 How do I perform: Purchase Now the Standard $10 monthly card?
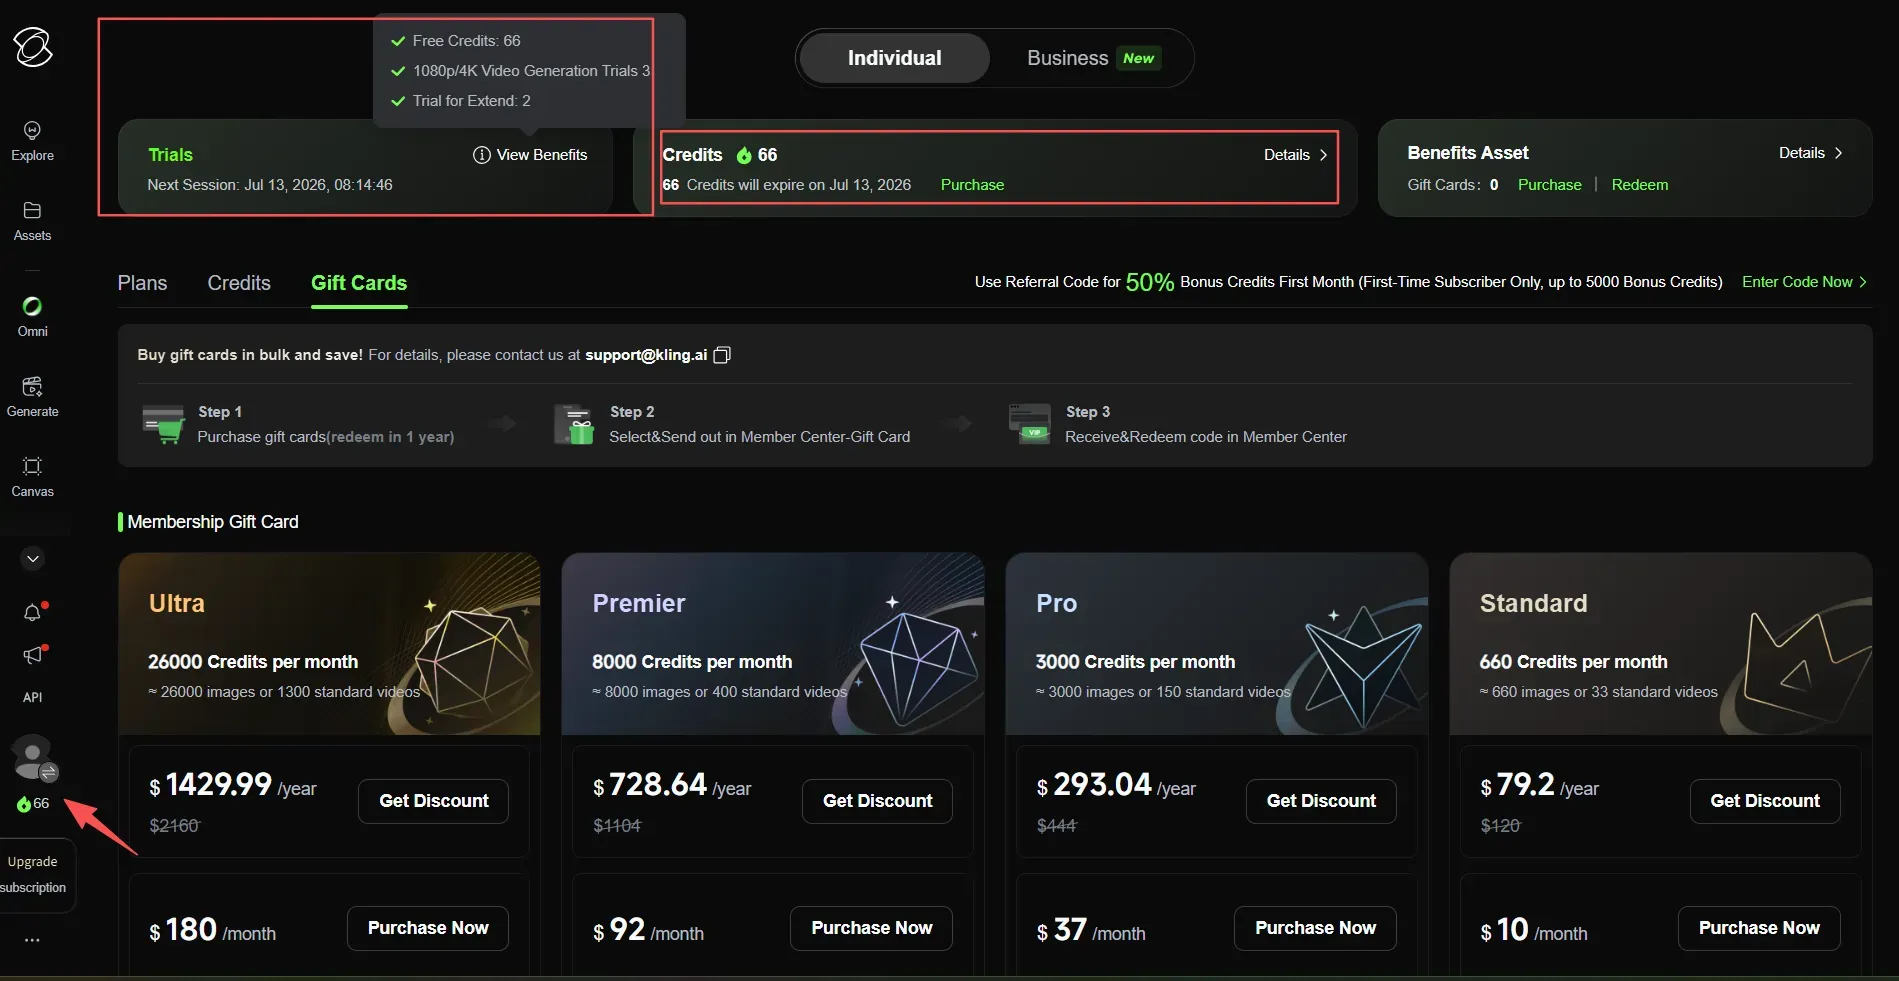1759,928
